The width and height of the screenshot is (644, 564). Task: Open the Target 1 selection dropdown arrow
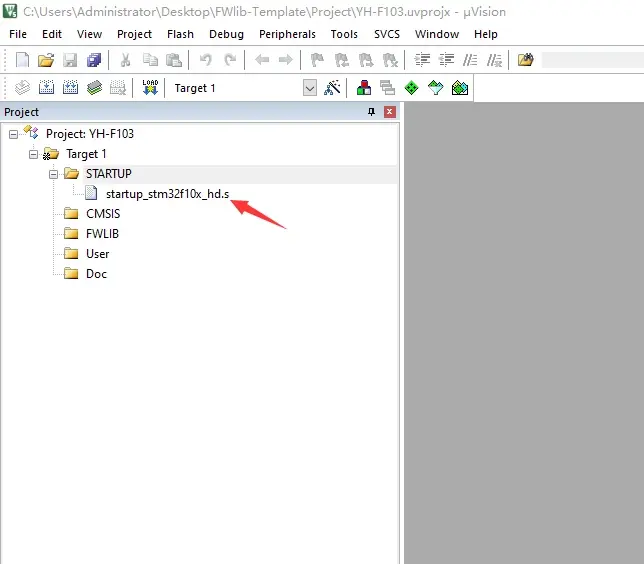(x=310, y=88)
